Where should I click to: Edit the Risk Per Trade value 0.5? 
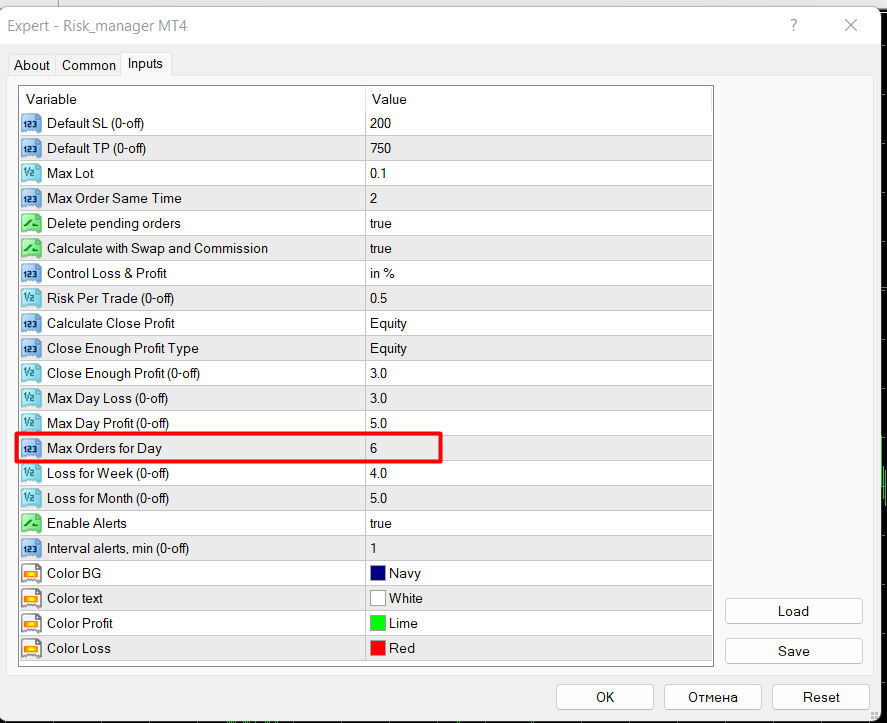coord(539,298)
